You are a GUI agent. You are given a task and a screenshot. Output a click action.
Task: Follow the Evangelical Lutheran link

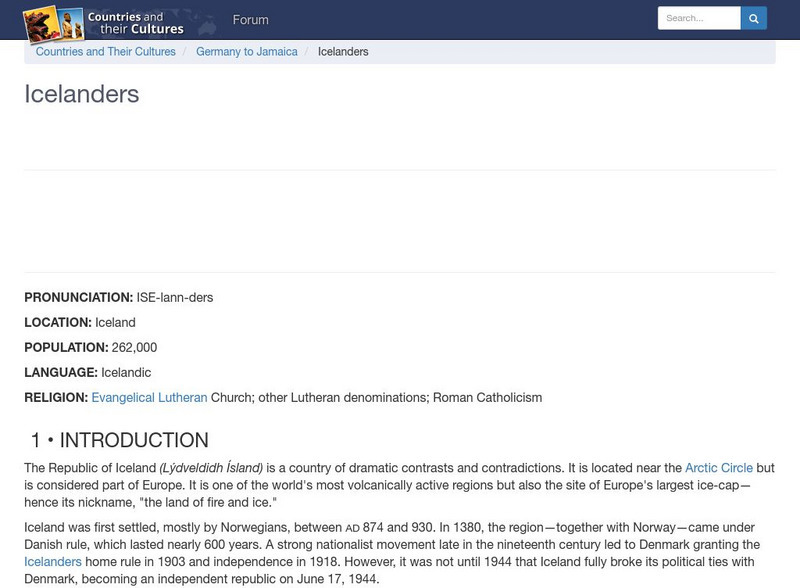tap(149, 398)
